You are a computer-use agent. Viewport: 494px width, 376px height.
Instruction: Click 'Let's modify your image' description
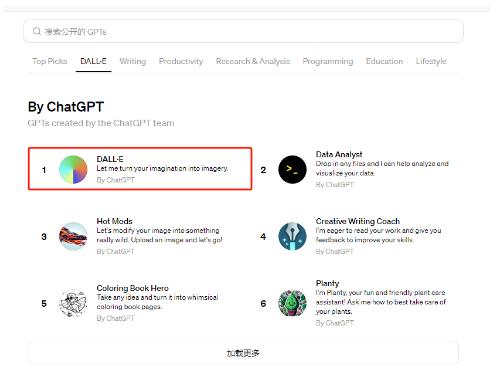(159, 235)
